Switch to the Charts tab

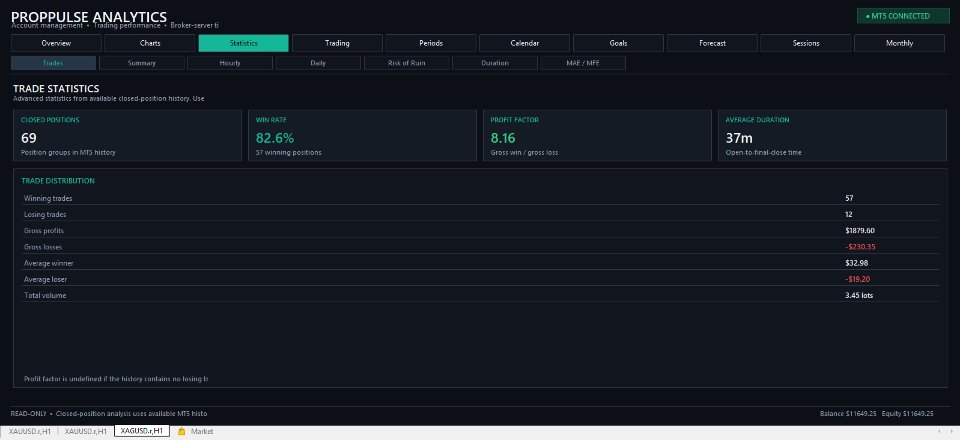click(x=150, y=43)
